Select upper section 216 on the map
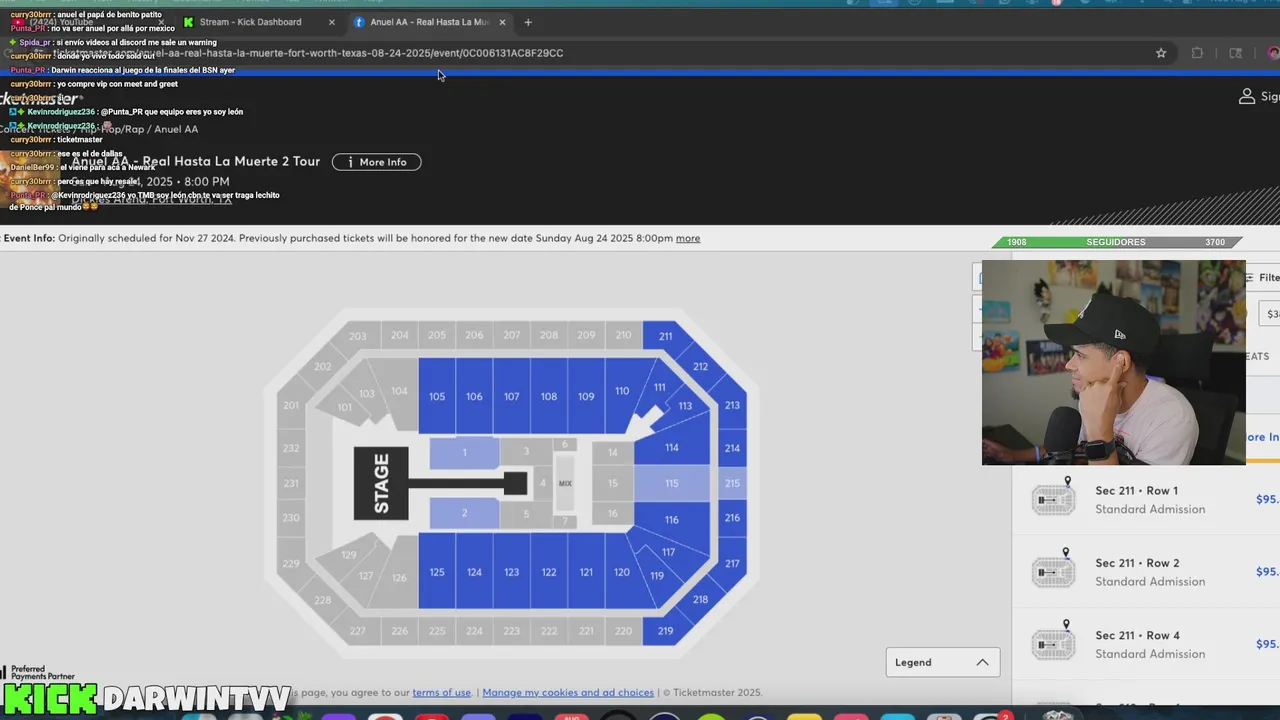 [732, 517]
